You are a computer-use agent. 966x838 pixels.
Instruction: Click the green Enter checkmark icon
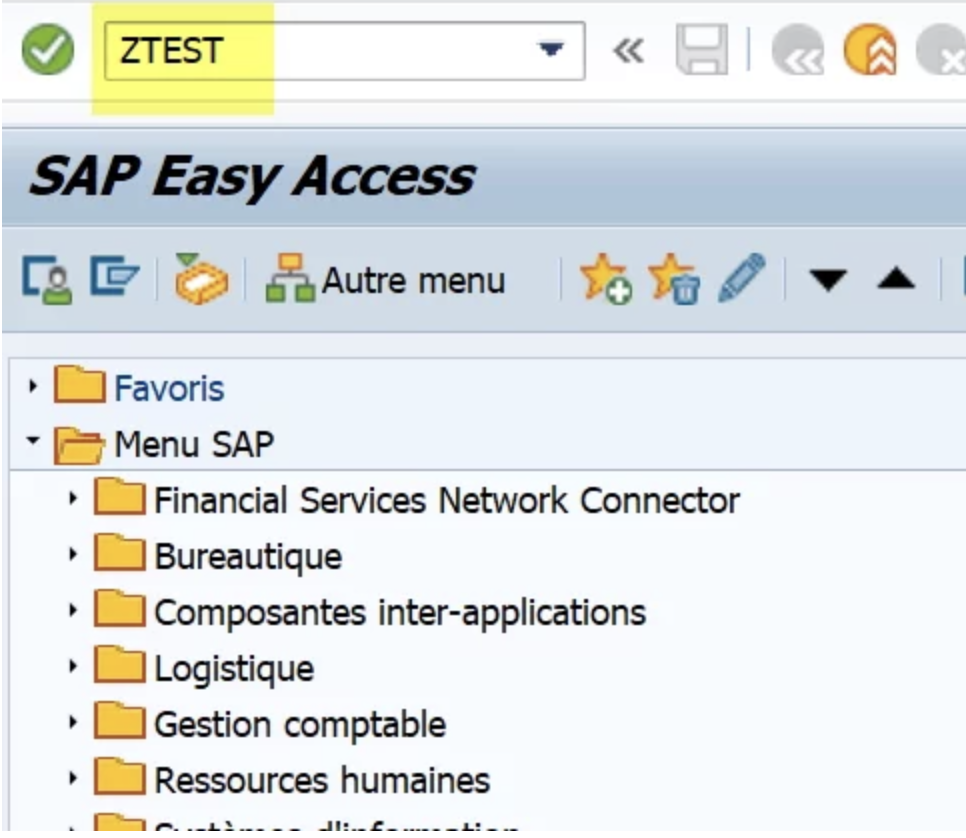coord(47,52)
